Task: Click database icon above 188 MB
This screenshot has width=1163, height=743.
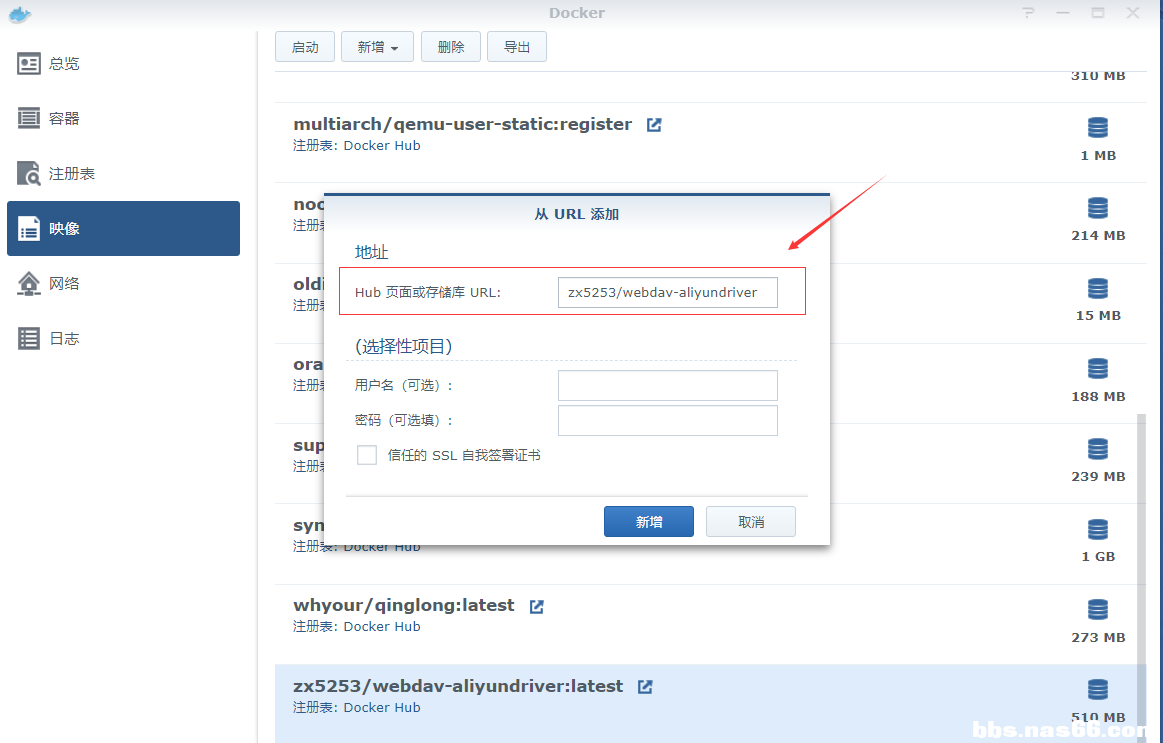Action: 1098,369
